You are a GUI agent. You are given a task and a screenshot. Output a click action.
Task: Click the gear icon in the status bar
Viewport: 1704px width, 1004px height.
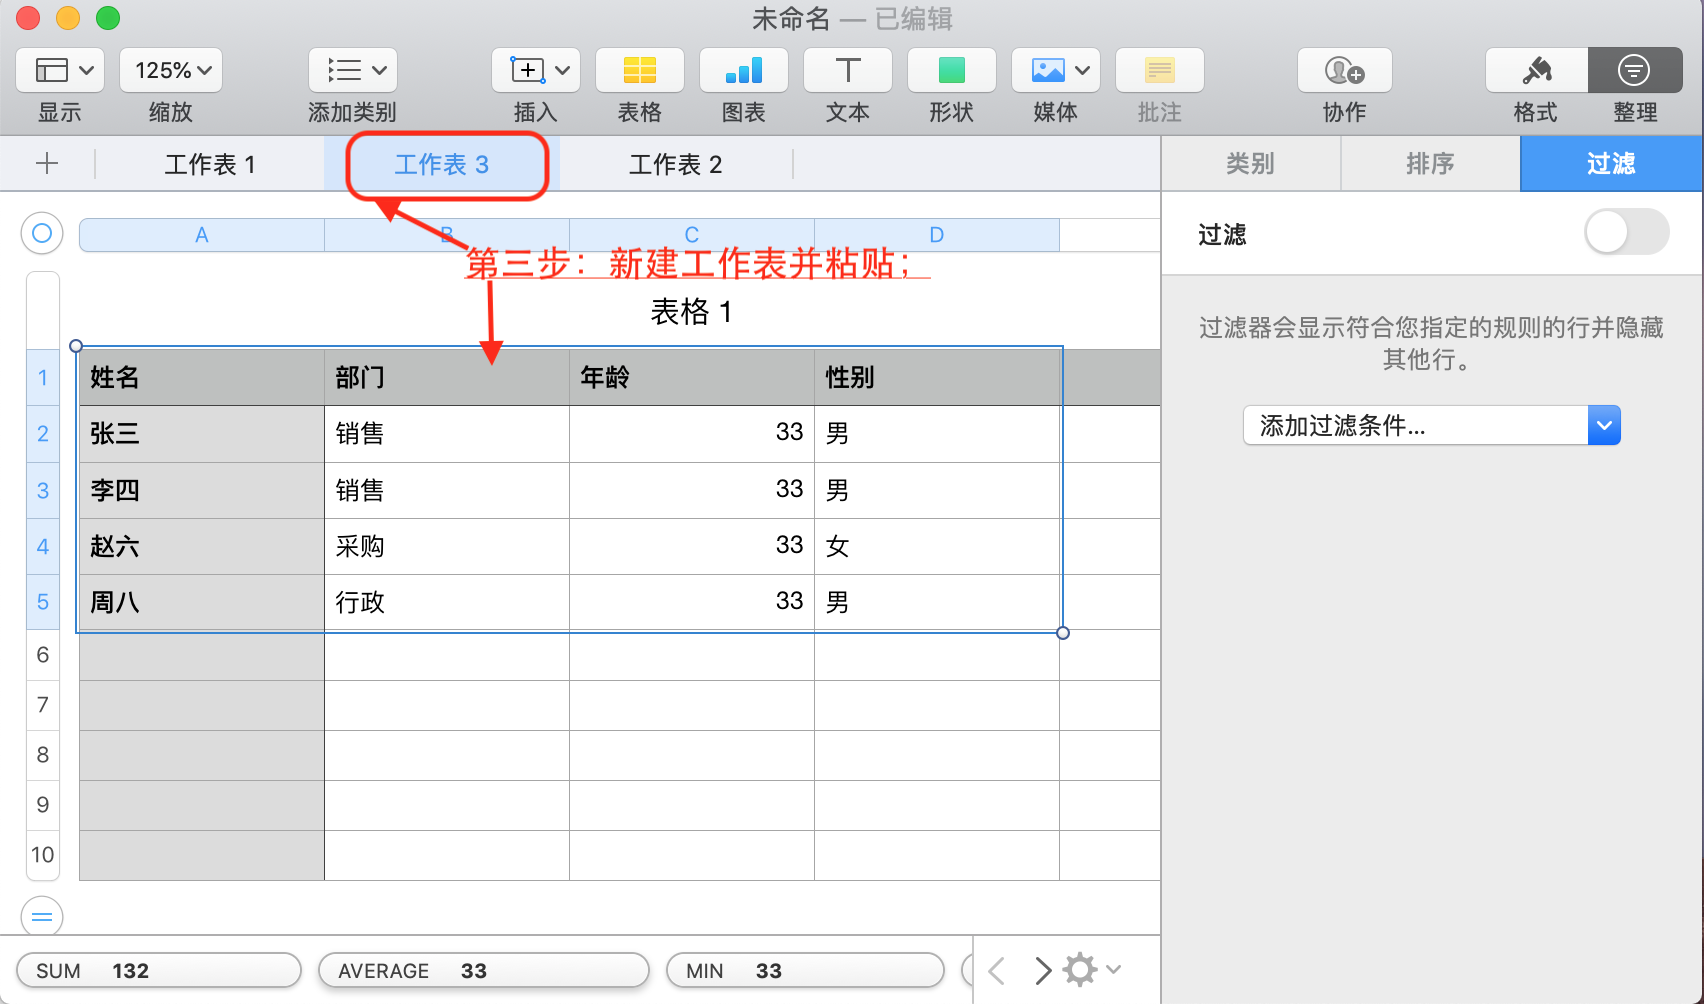tap(1080, 970)
